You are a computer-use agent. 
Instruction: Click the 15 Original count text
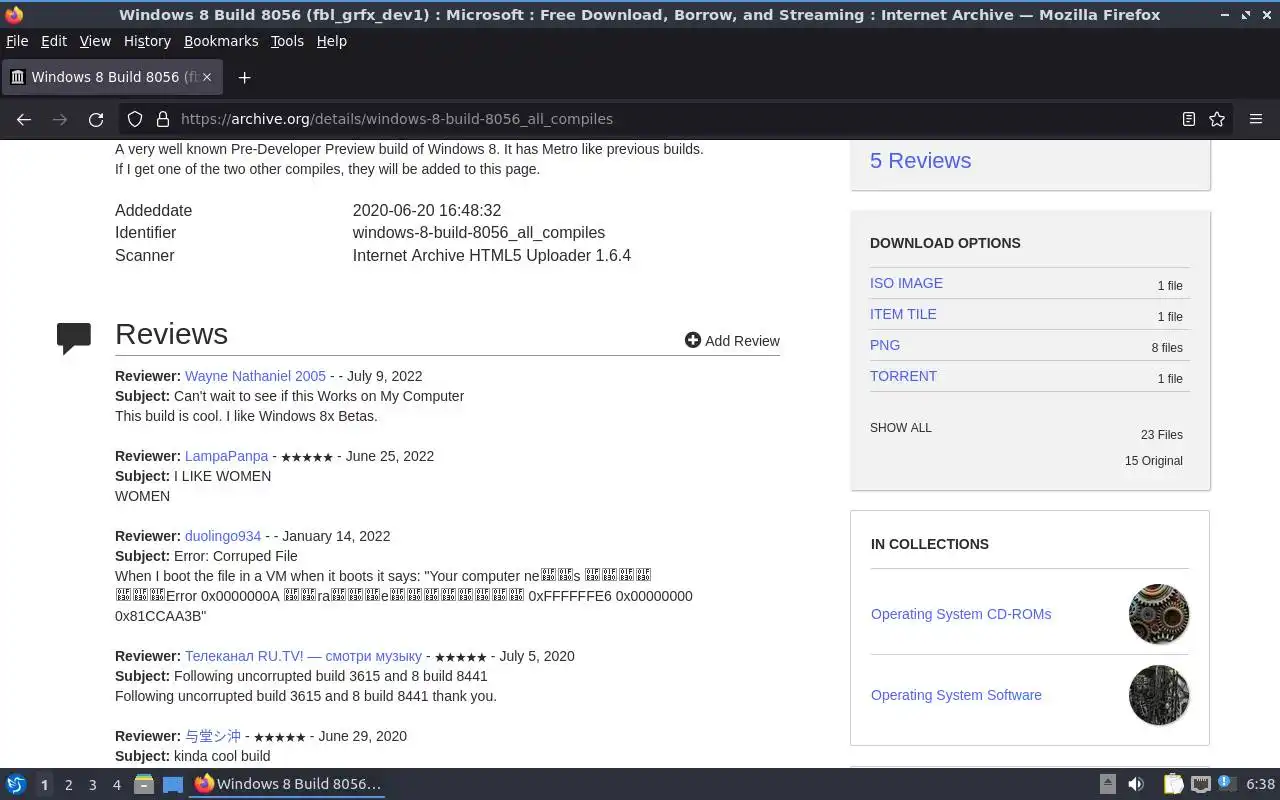1153,461
